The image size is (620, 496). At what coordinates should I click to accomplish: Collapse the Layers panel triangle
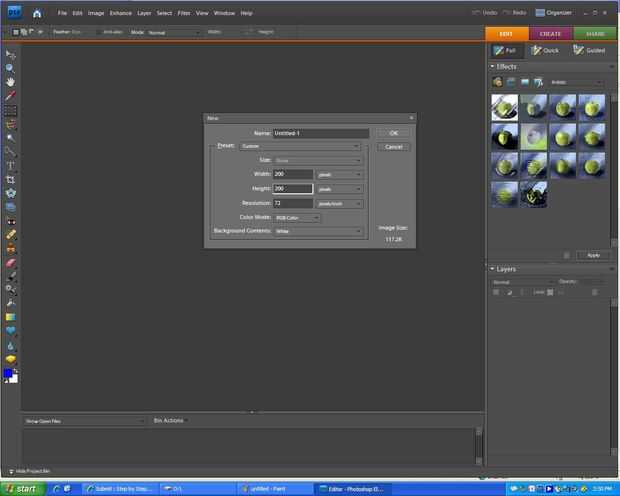pyautogui.click(x=492, y=269)
